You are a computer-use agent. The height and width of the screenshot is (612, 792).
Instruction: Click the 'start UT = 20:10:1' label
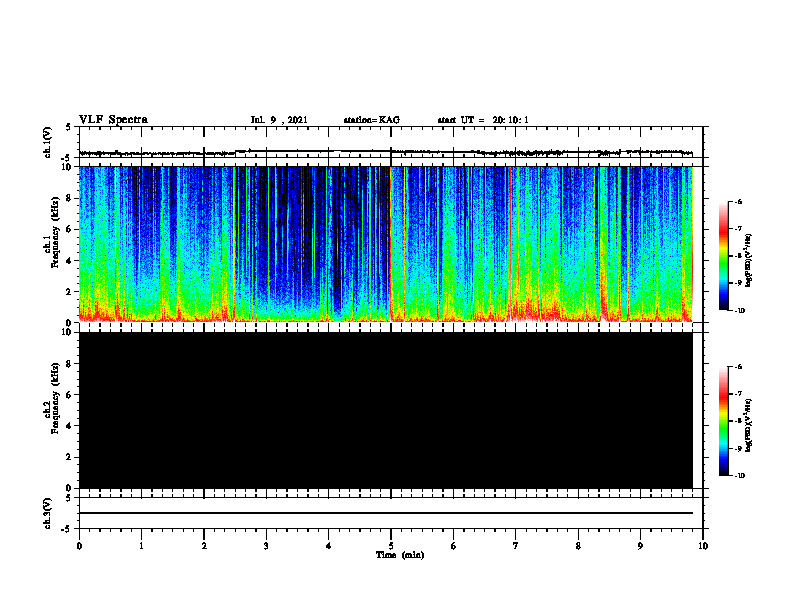click(x=483, y=120)
